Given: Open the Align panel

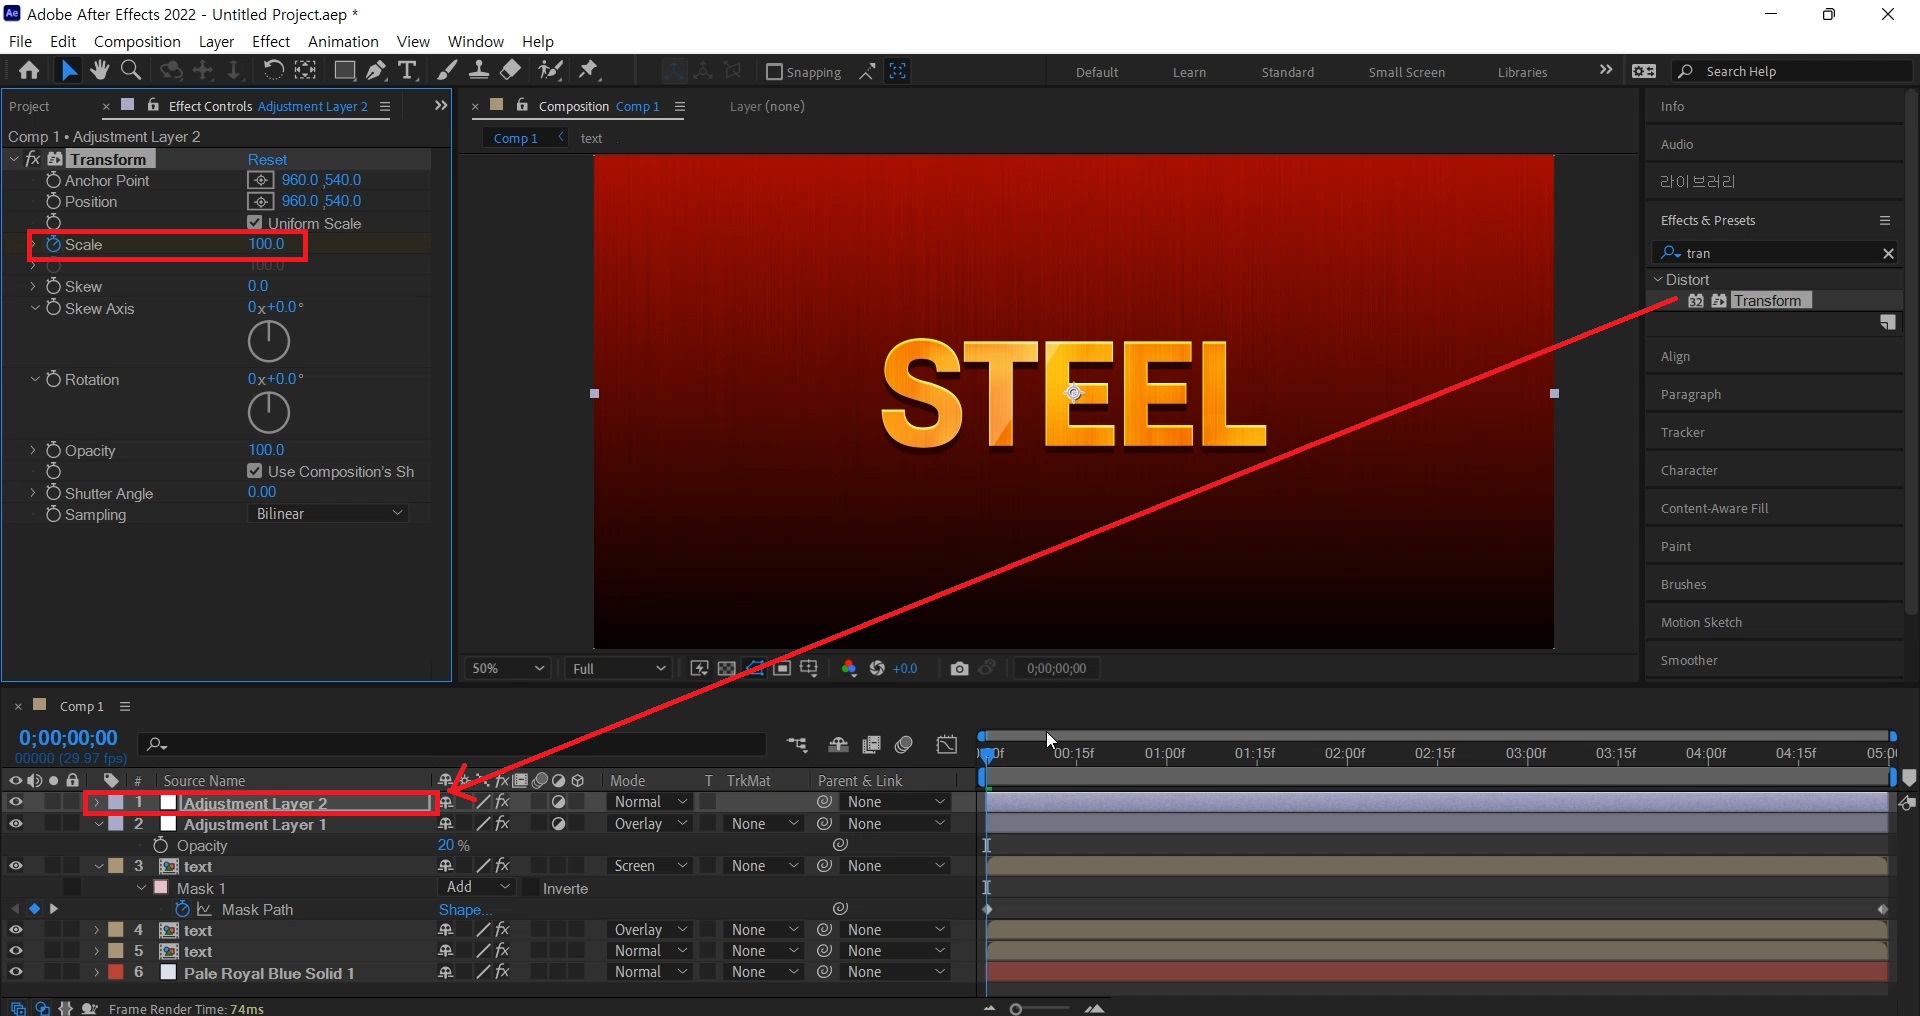Looking at the screenshot, I should pyautogui.click(x=1675, y=356).
